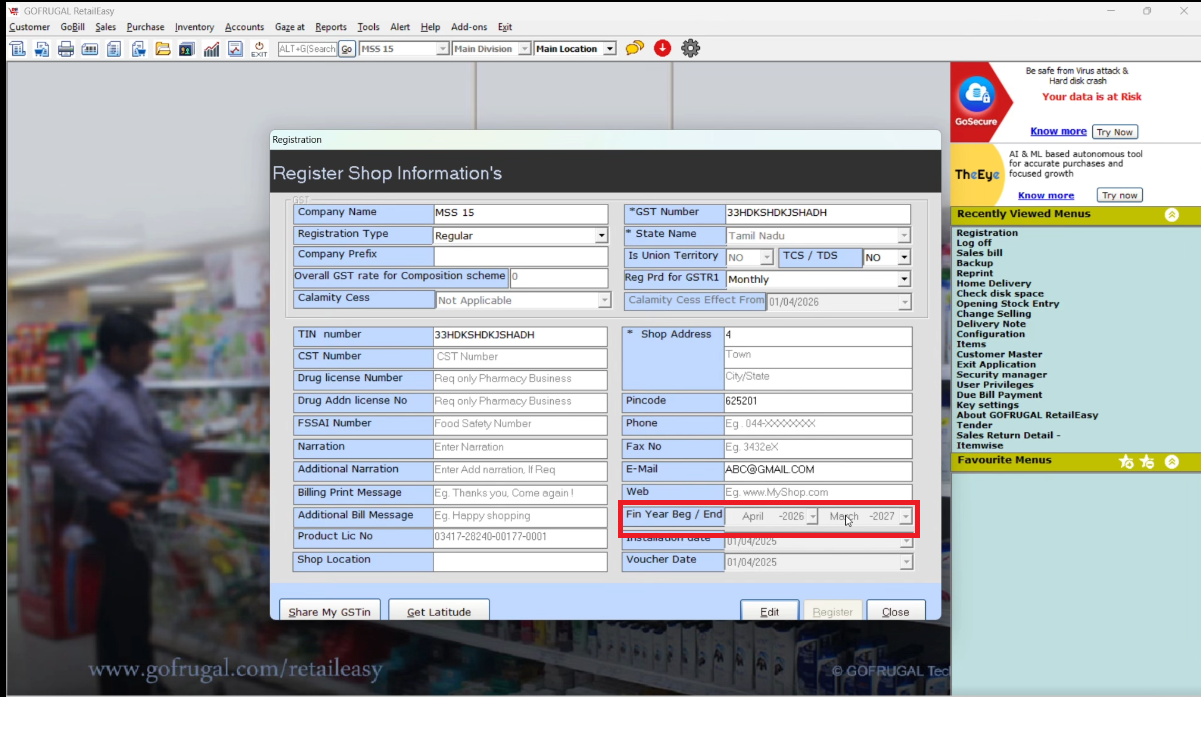This screenshot has width=1201, height=755.
Task: Open TheEye Know more link
Action: pyautogui.click(x=1046, y=196)
